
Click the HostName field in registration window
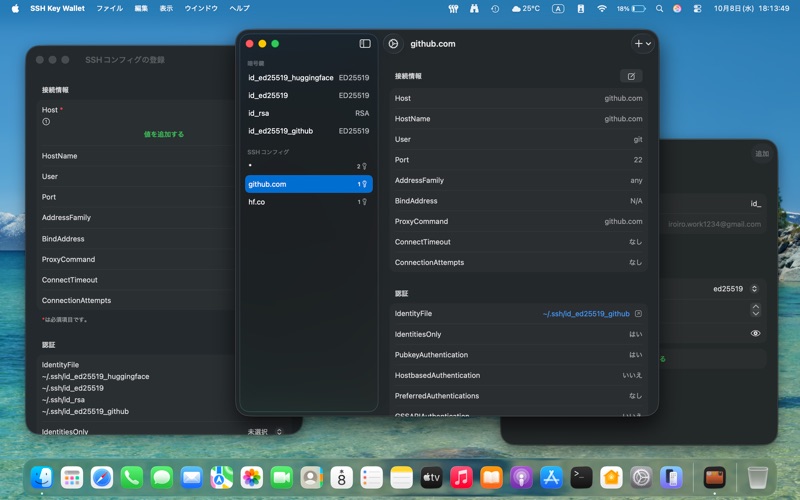point(138,156)
